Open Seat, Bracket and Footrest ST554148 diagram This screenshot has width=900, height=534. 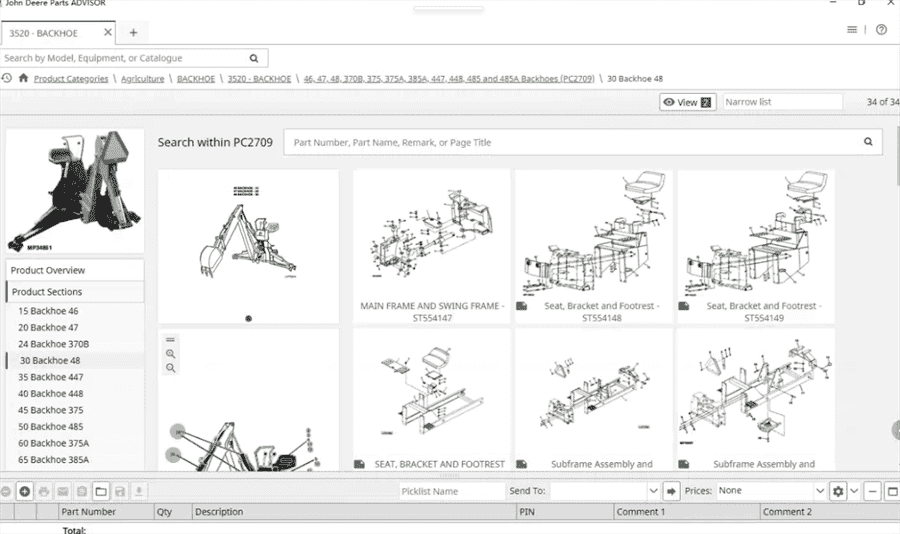[x=594, y=247]
